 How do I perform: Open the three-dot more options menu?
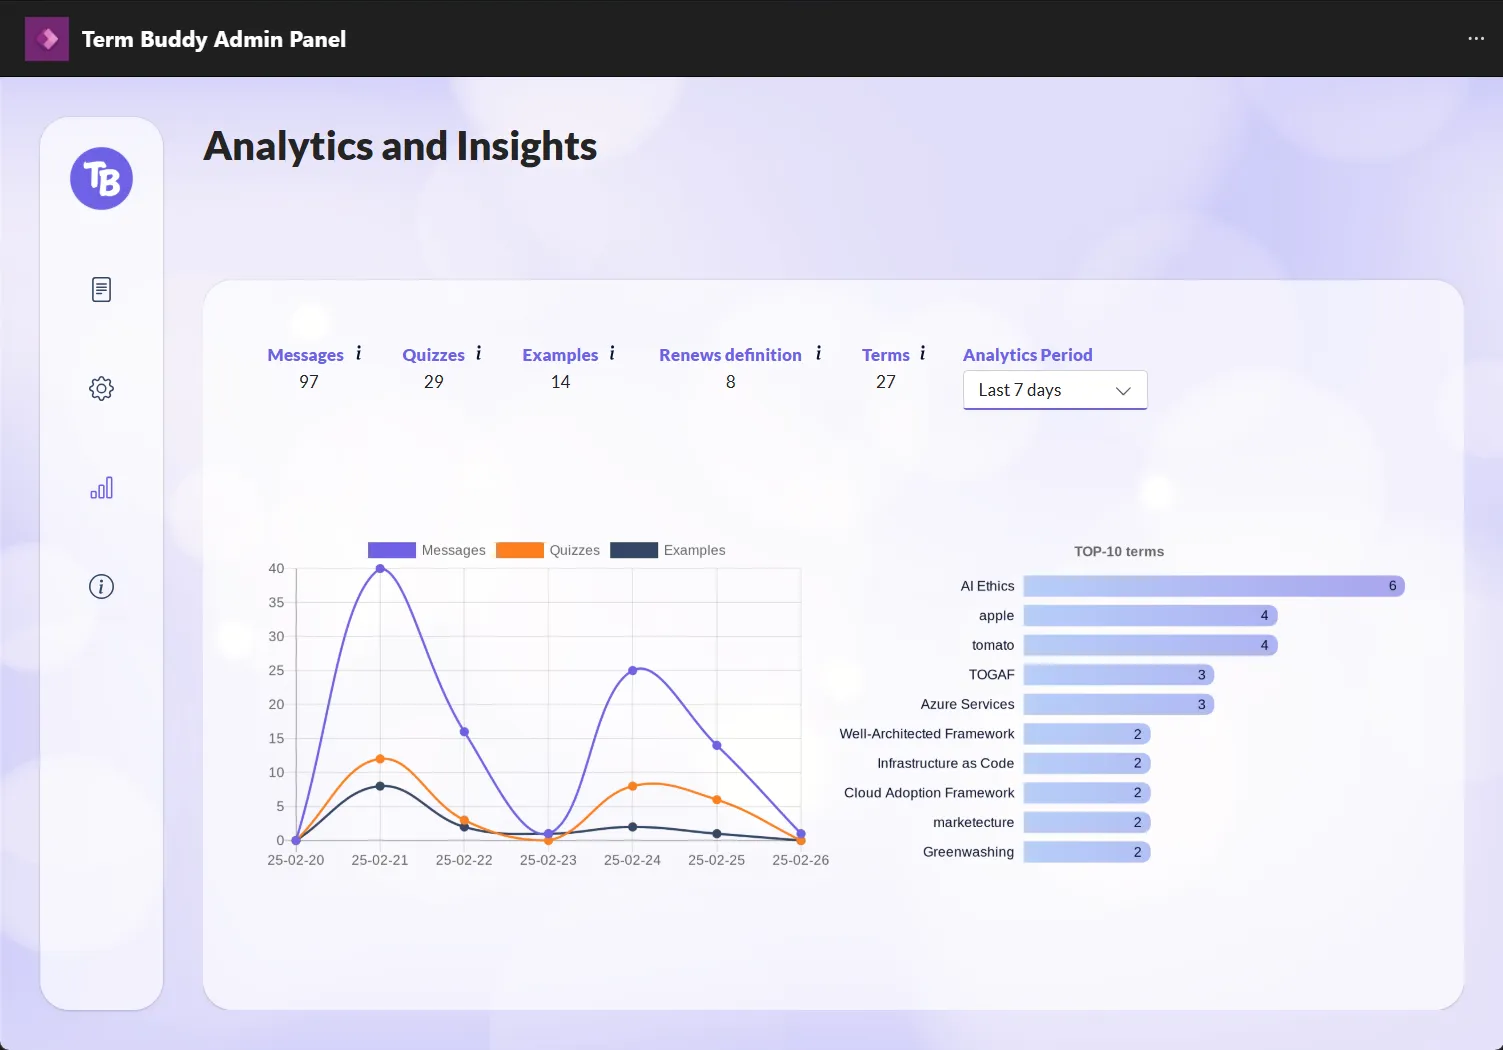point(1476,38)
